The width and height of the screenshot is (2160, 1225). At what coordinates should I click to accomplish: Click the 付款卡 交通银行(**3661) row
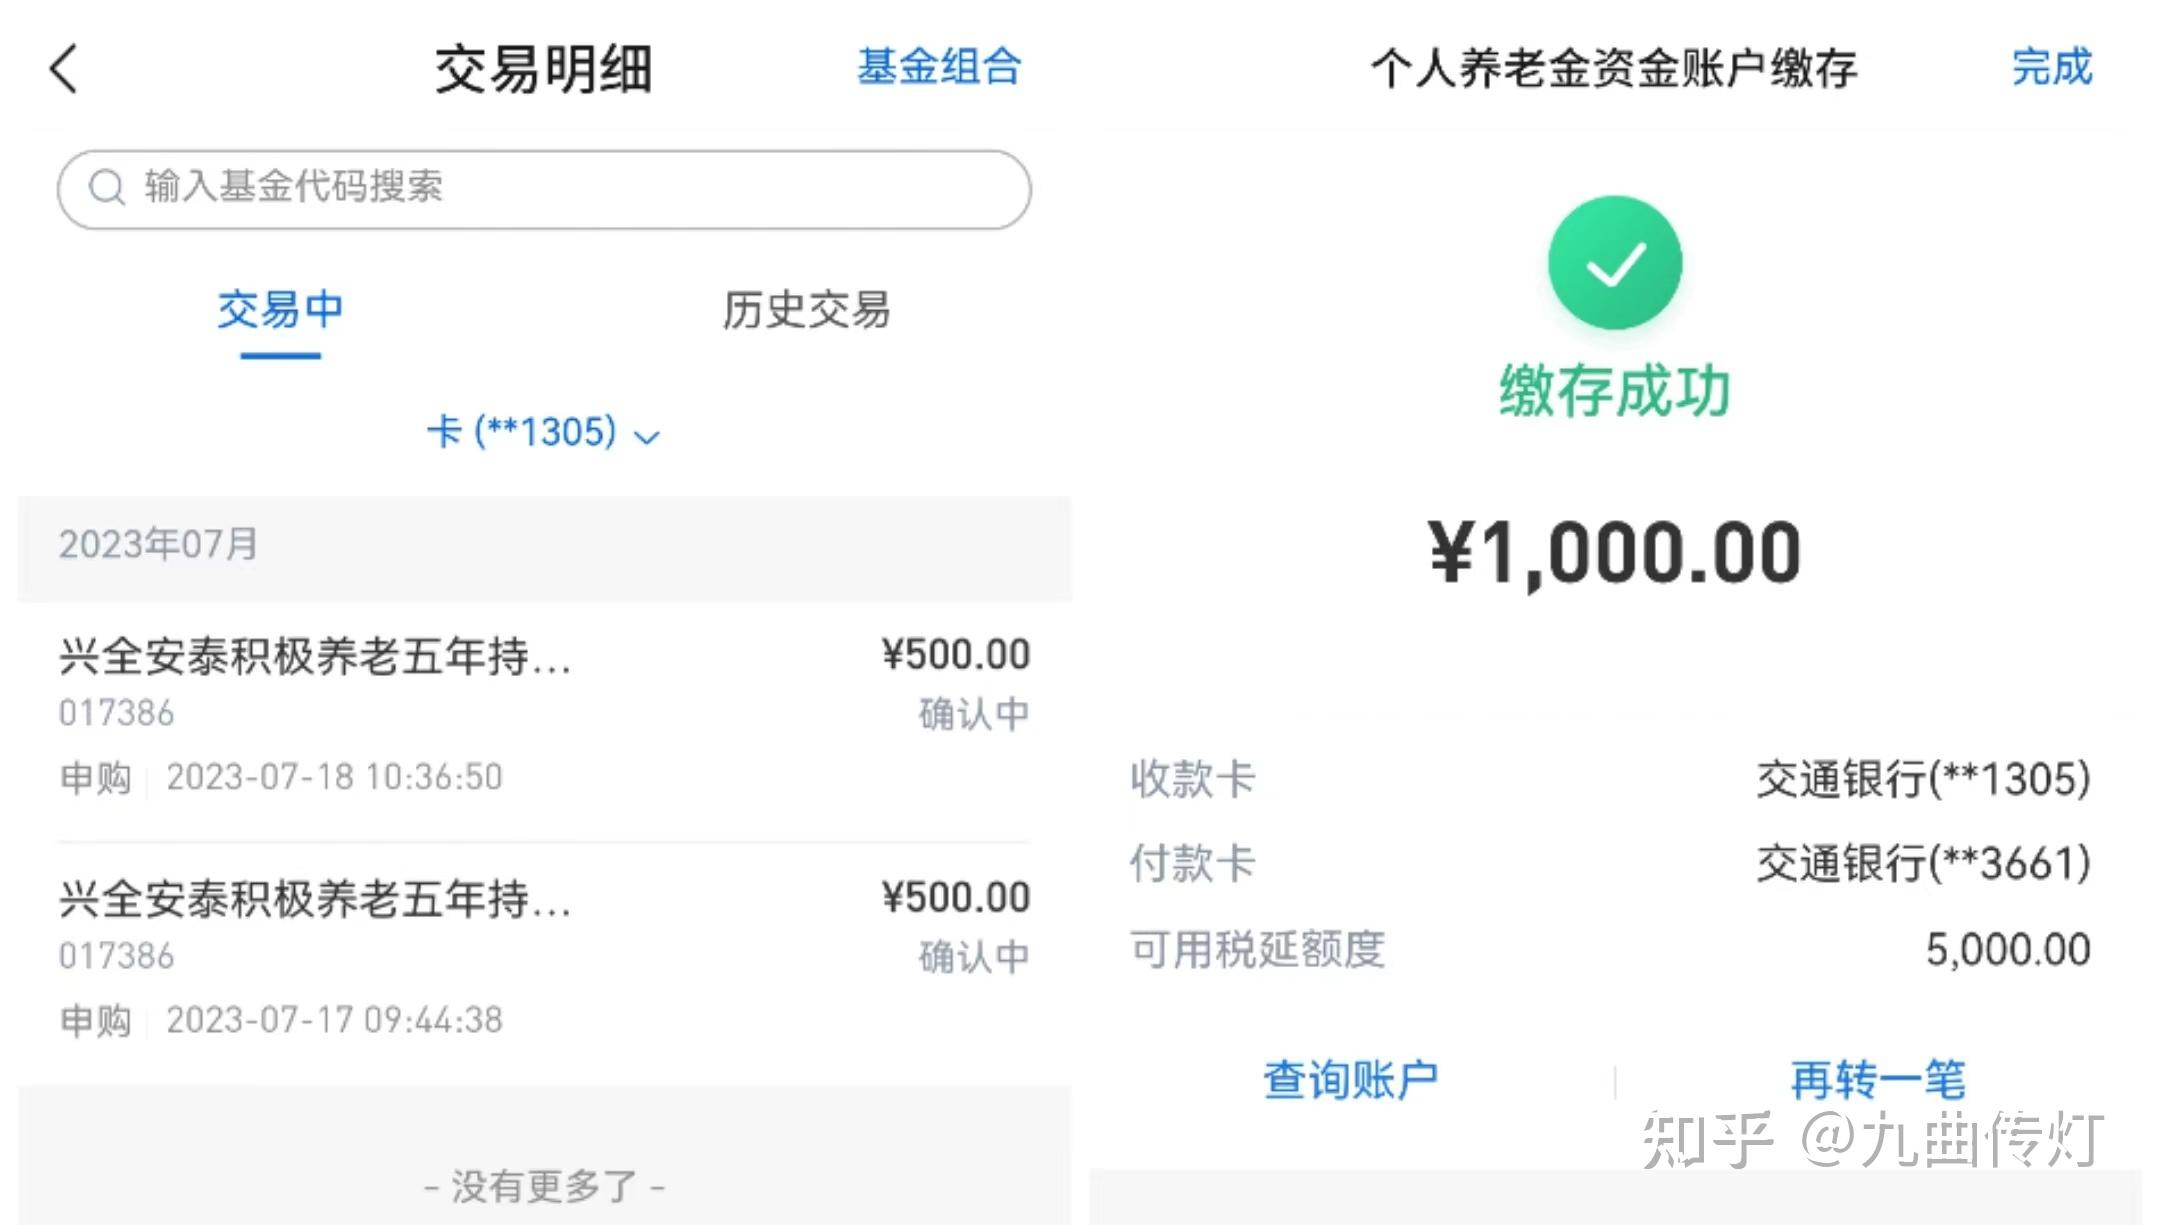[x=1610, y=863]
